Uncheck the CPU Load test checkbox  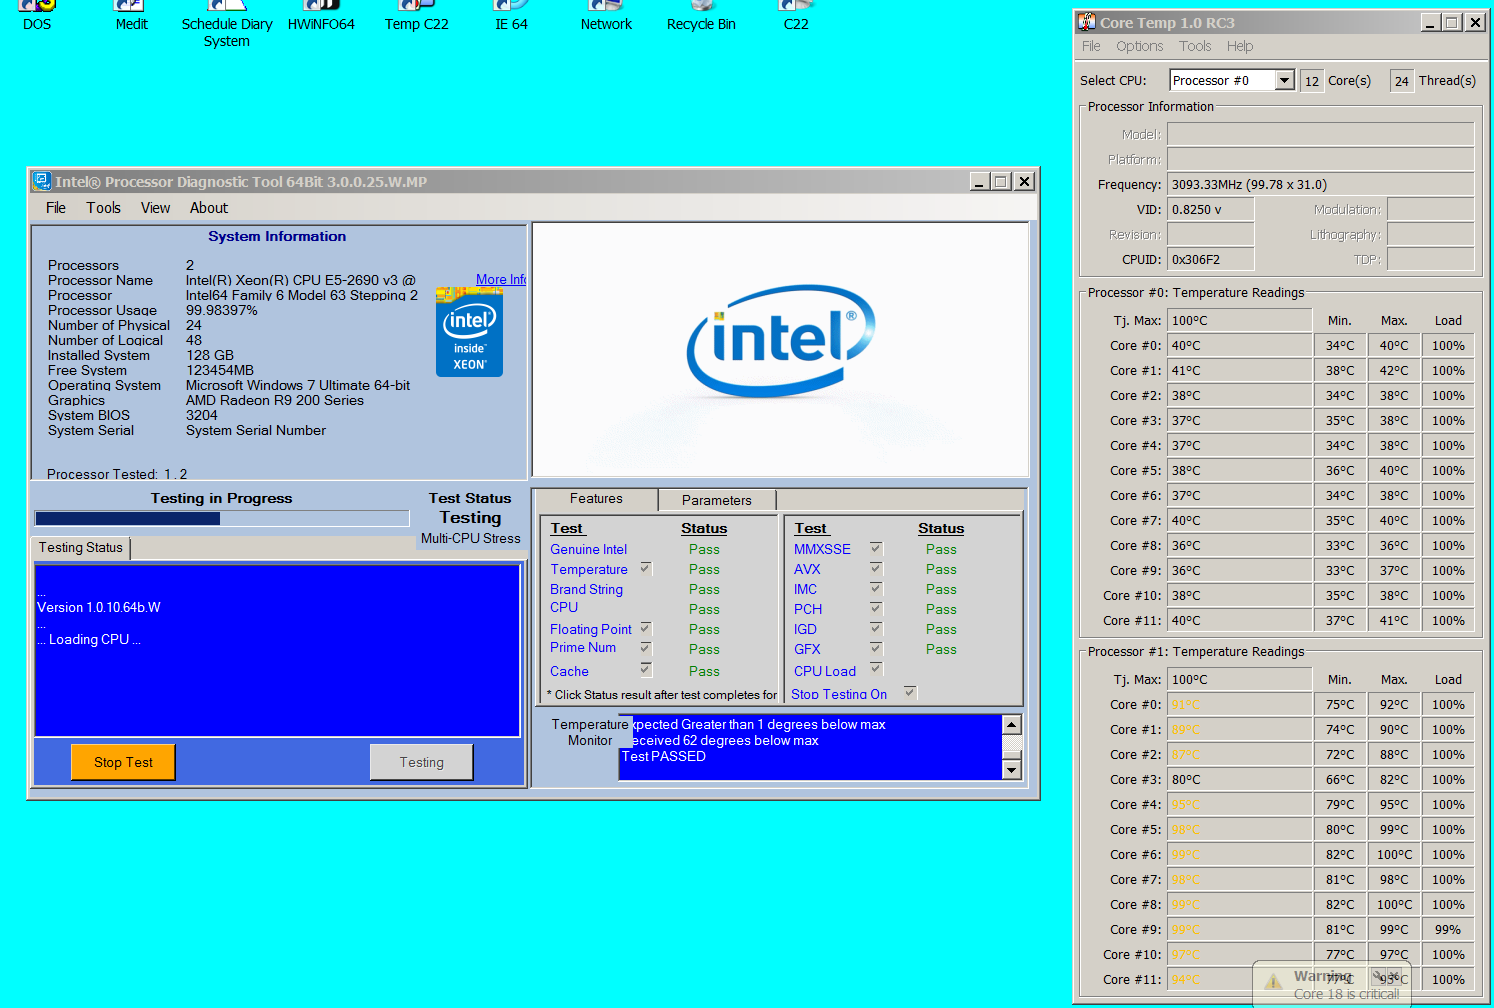pos(876,668)
